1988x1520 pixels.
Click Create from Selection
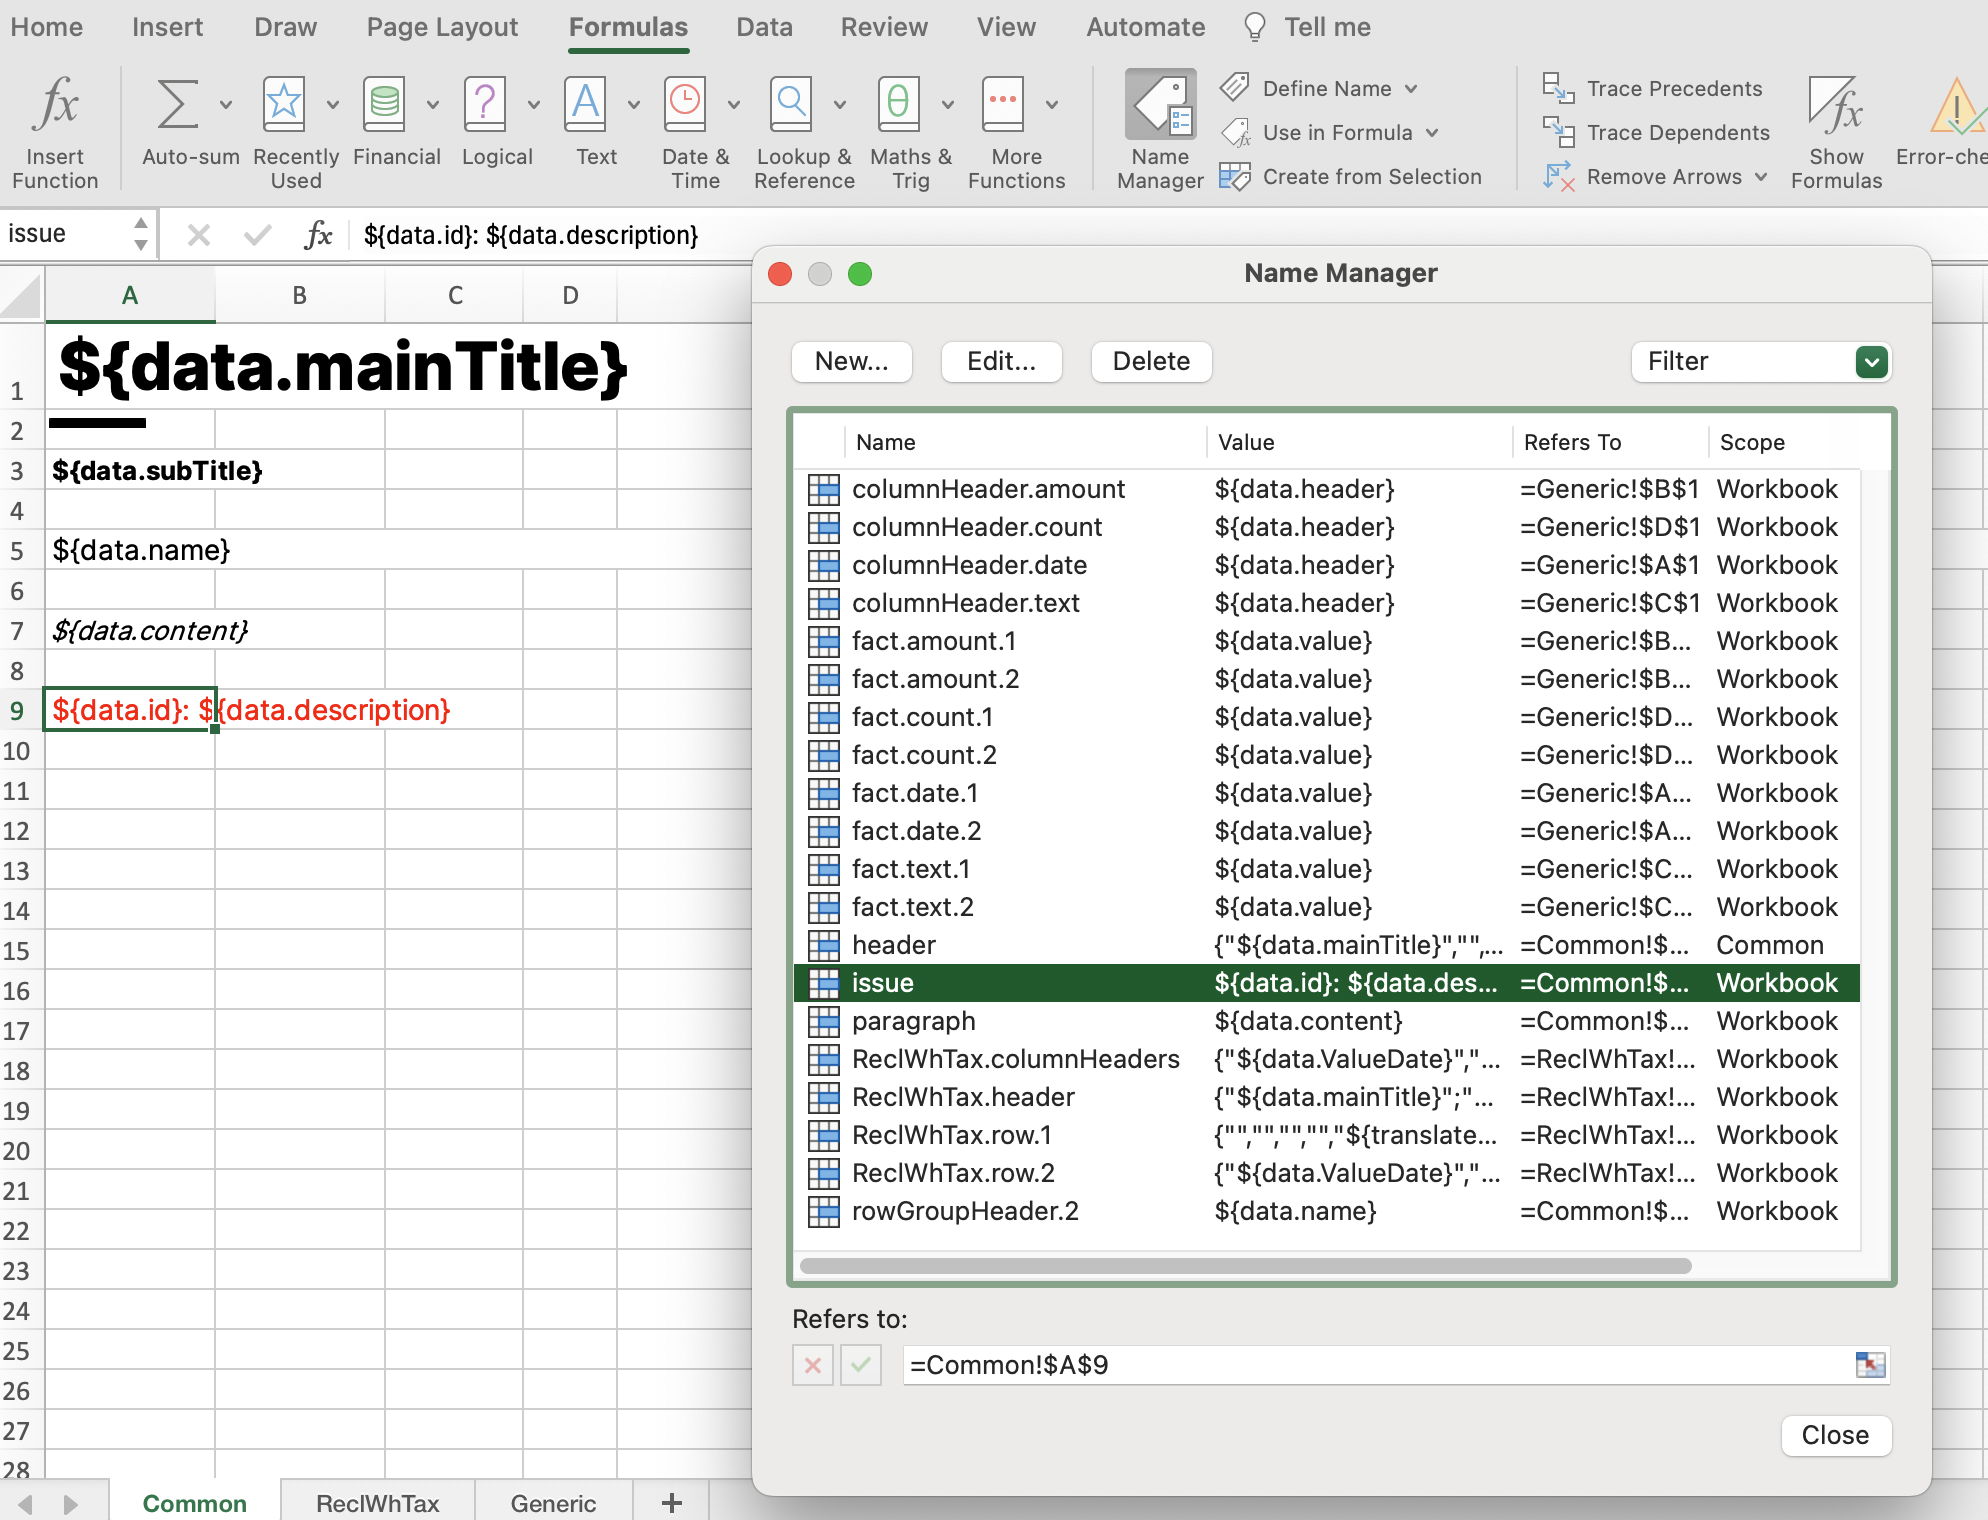(1351, 176)
